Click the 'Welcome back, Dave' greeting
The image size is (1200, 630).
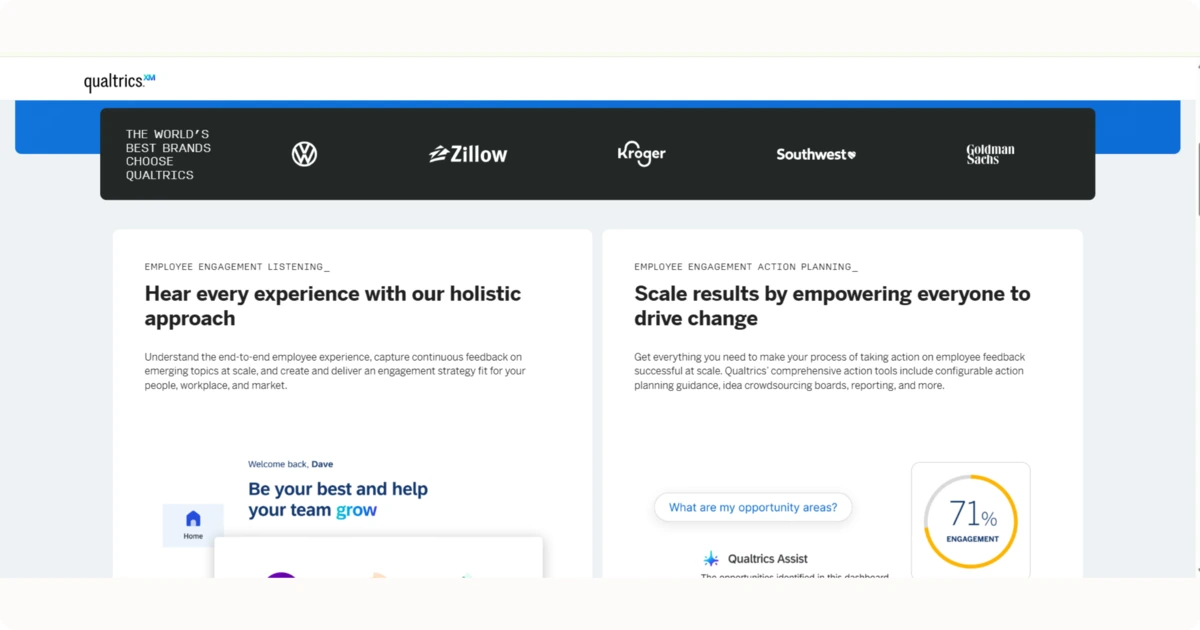click(290, 463)
